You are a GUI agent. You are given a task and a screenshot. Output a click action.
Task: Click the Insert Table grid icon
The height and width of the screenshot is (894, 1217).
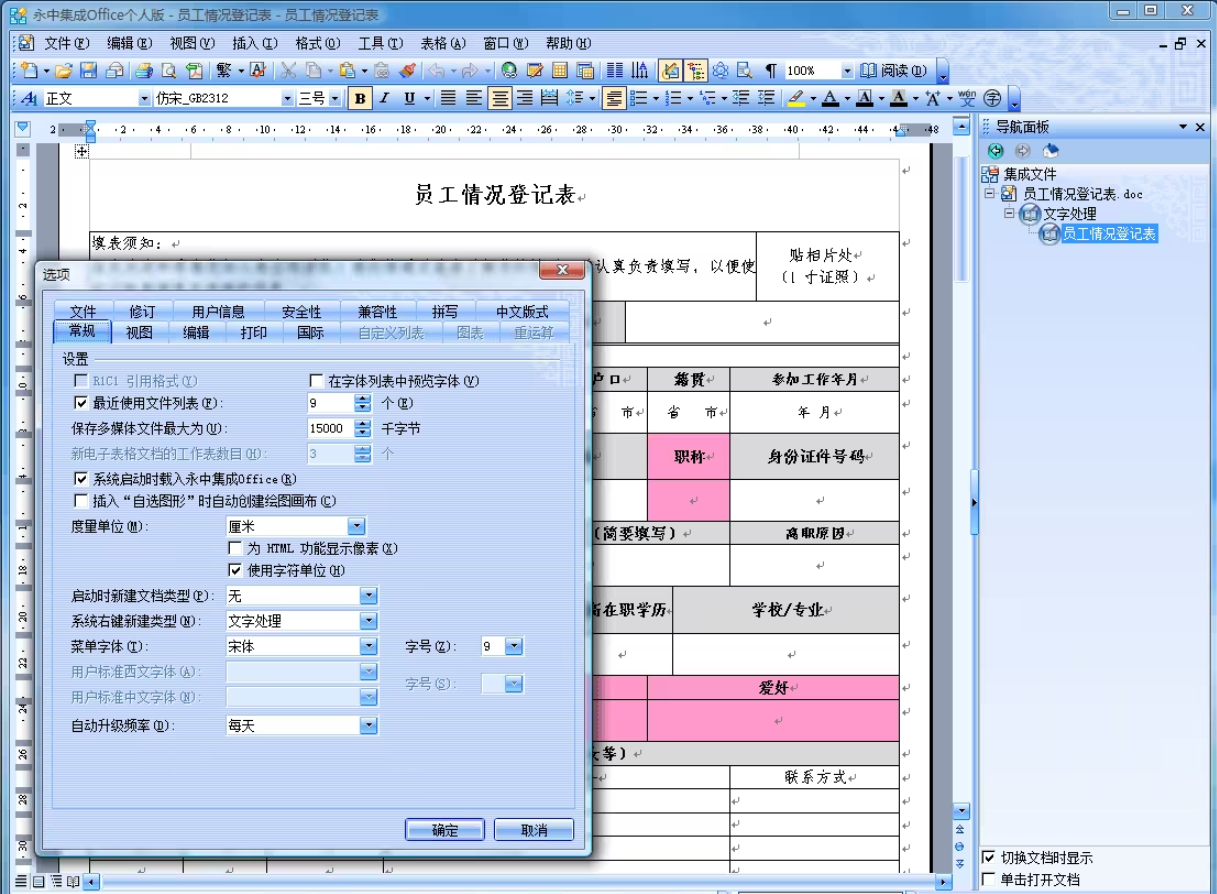(560, 71)
